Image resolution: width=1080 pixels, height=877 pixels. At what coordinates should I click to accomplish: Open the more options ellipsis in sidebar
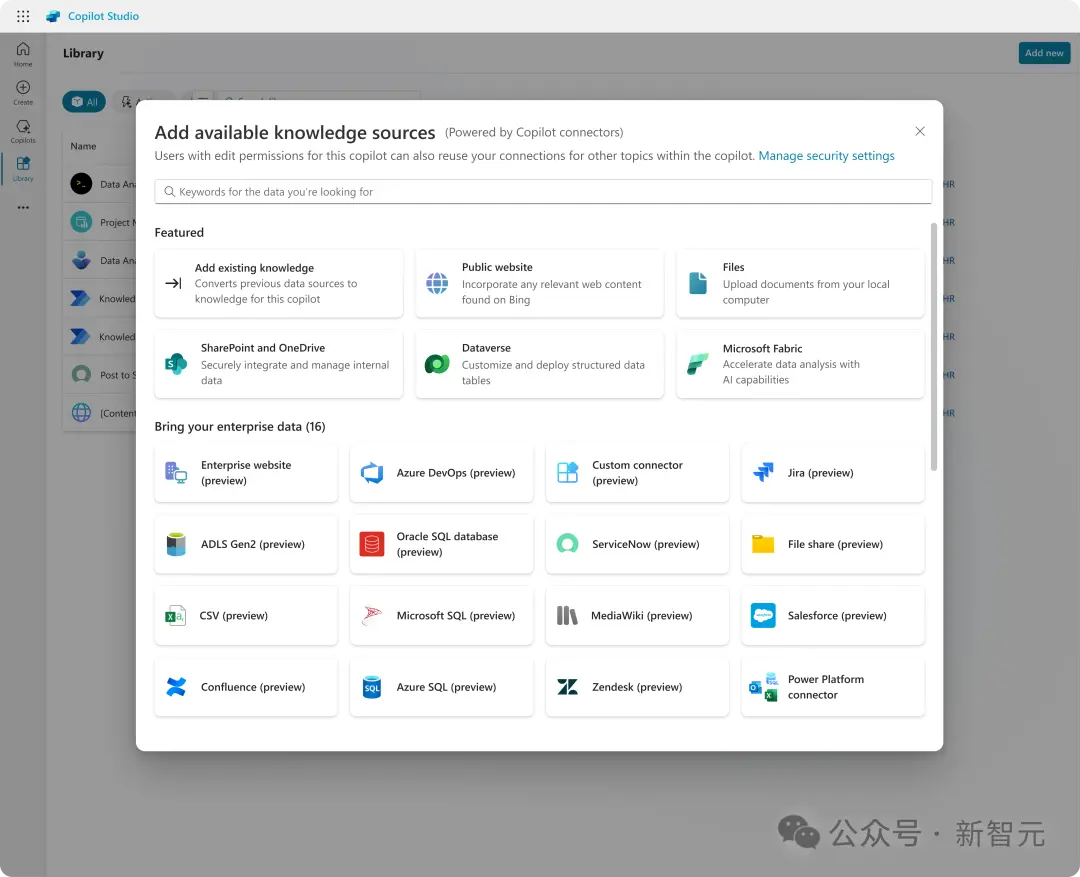click(x=23, y=207)
